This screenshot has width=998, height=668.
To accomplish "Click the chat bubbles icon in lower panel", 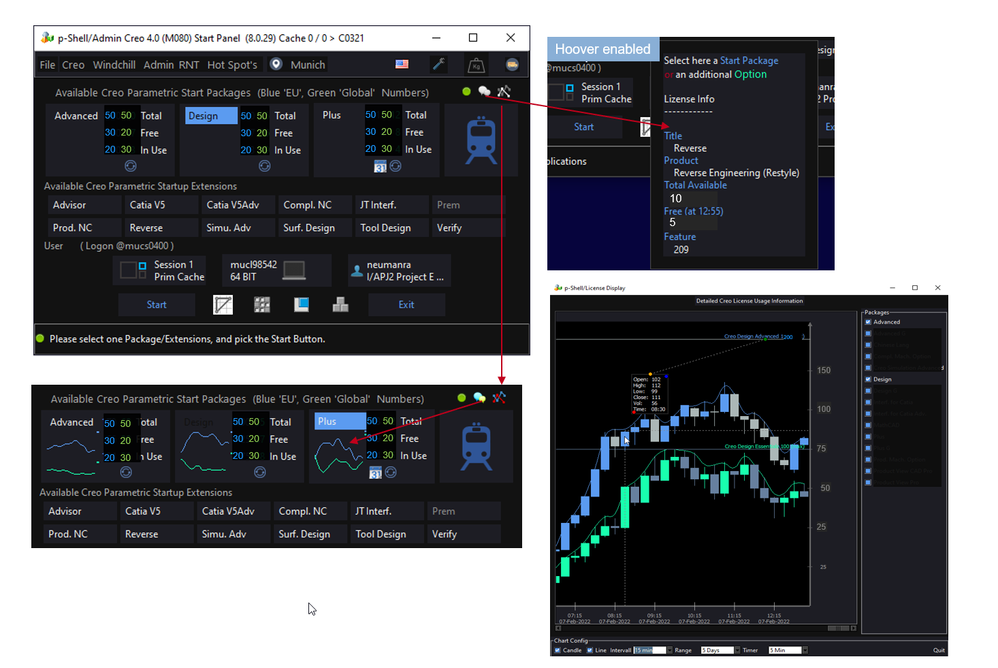I will click(x=480, y=398).
